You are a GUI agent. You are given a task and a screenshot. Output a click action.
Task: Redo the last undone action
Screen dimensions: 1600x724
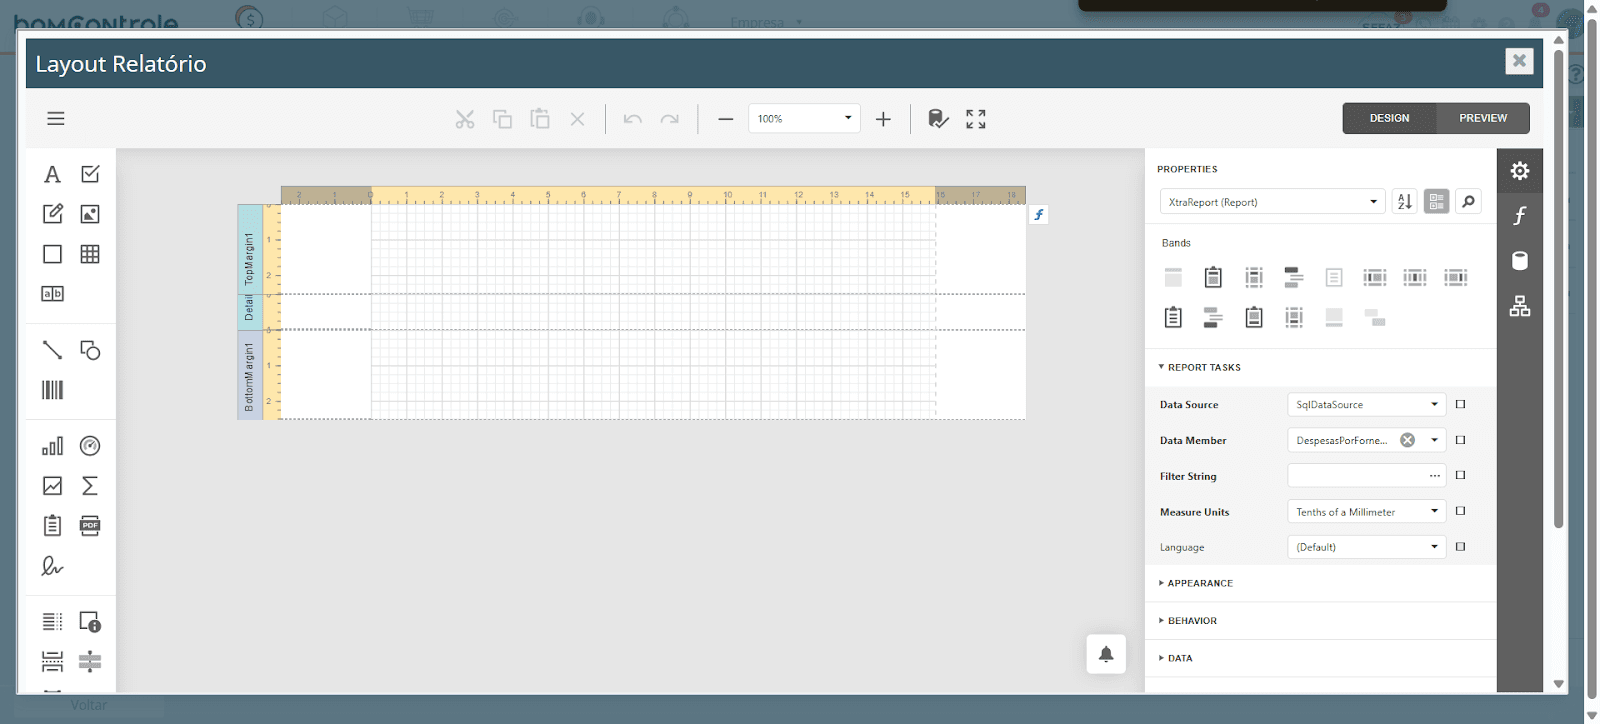pyautogui.click(x=670, y=119)
